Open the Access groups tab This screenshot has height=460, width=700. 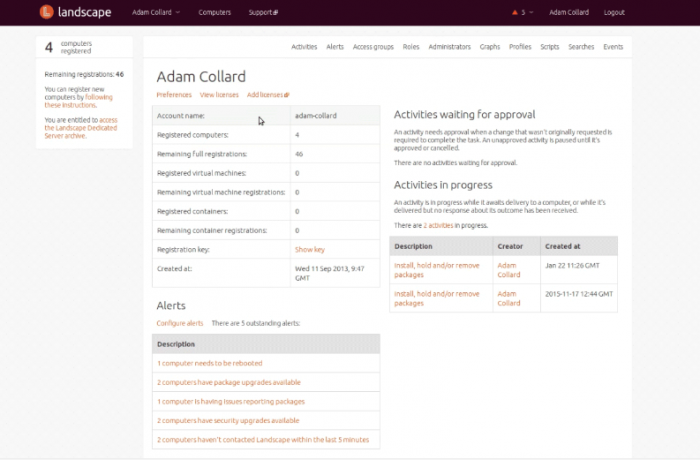[373, 47]
